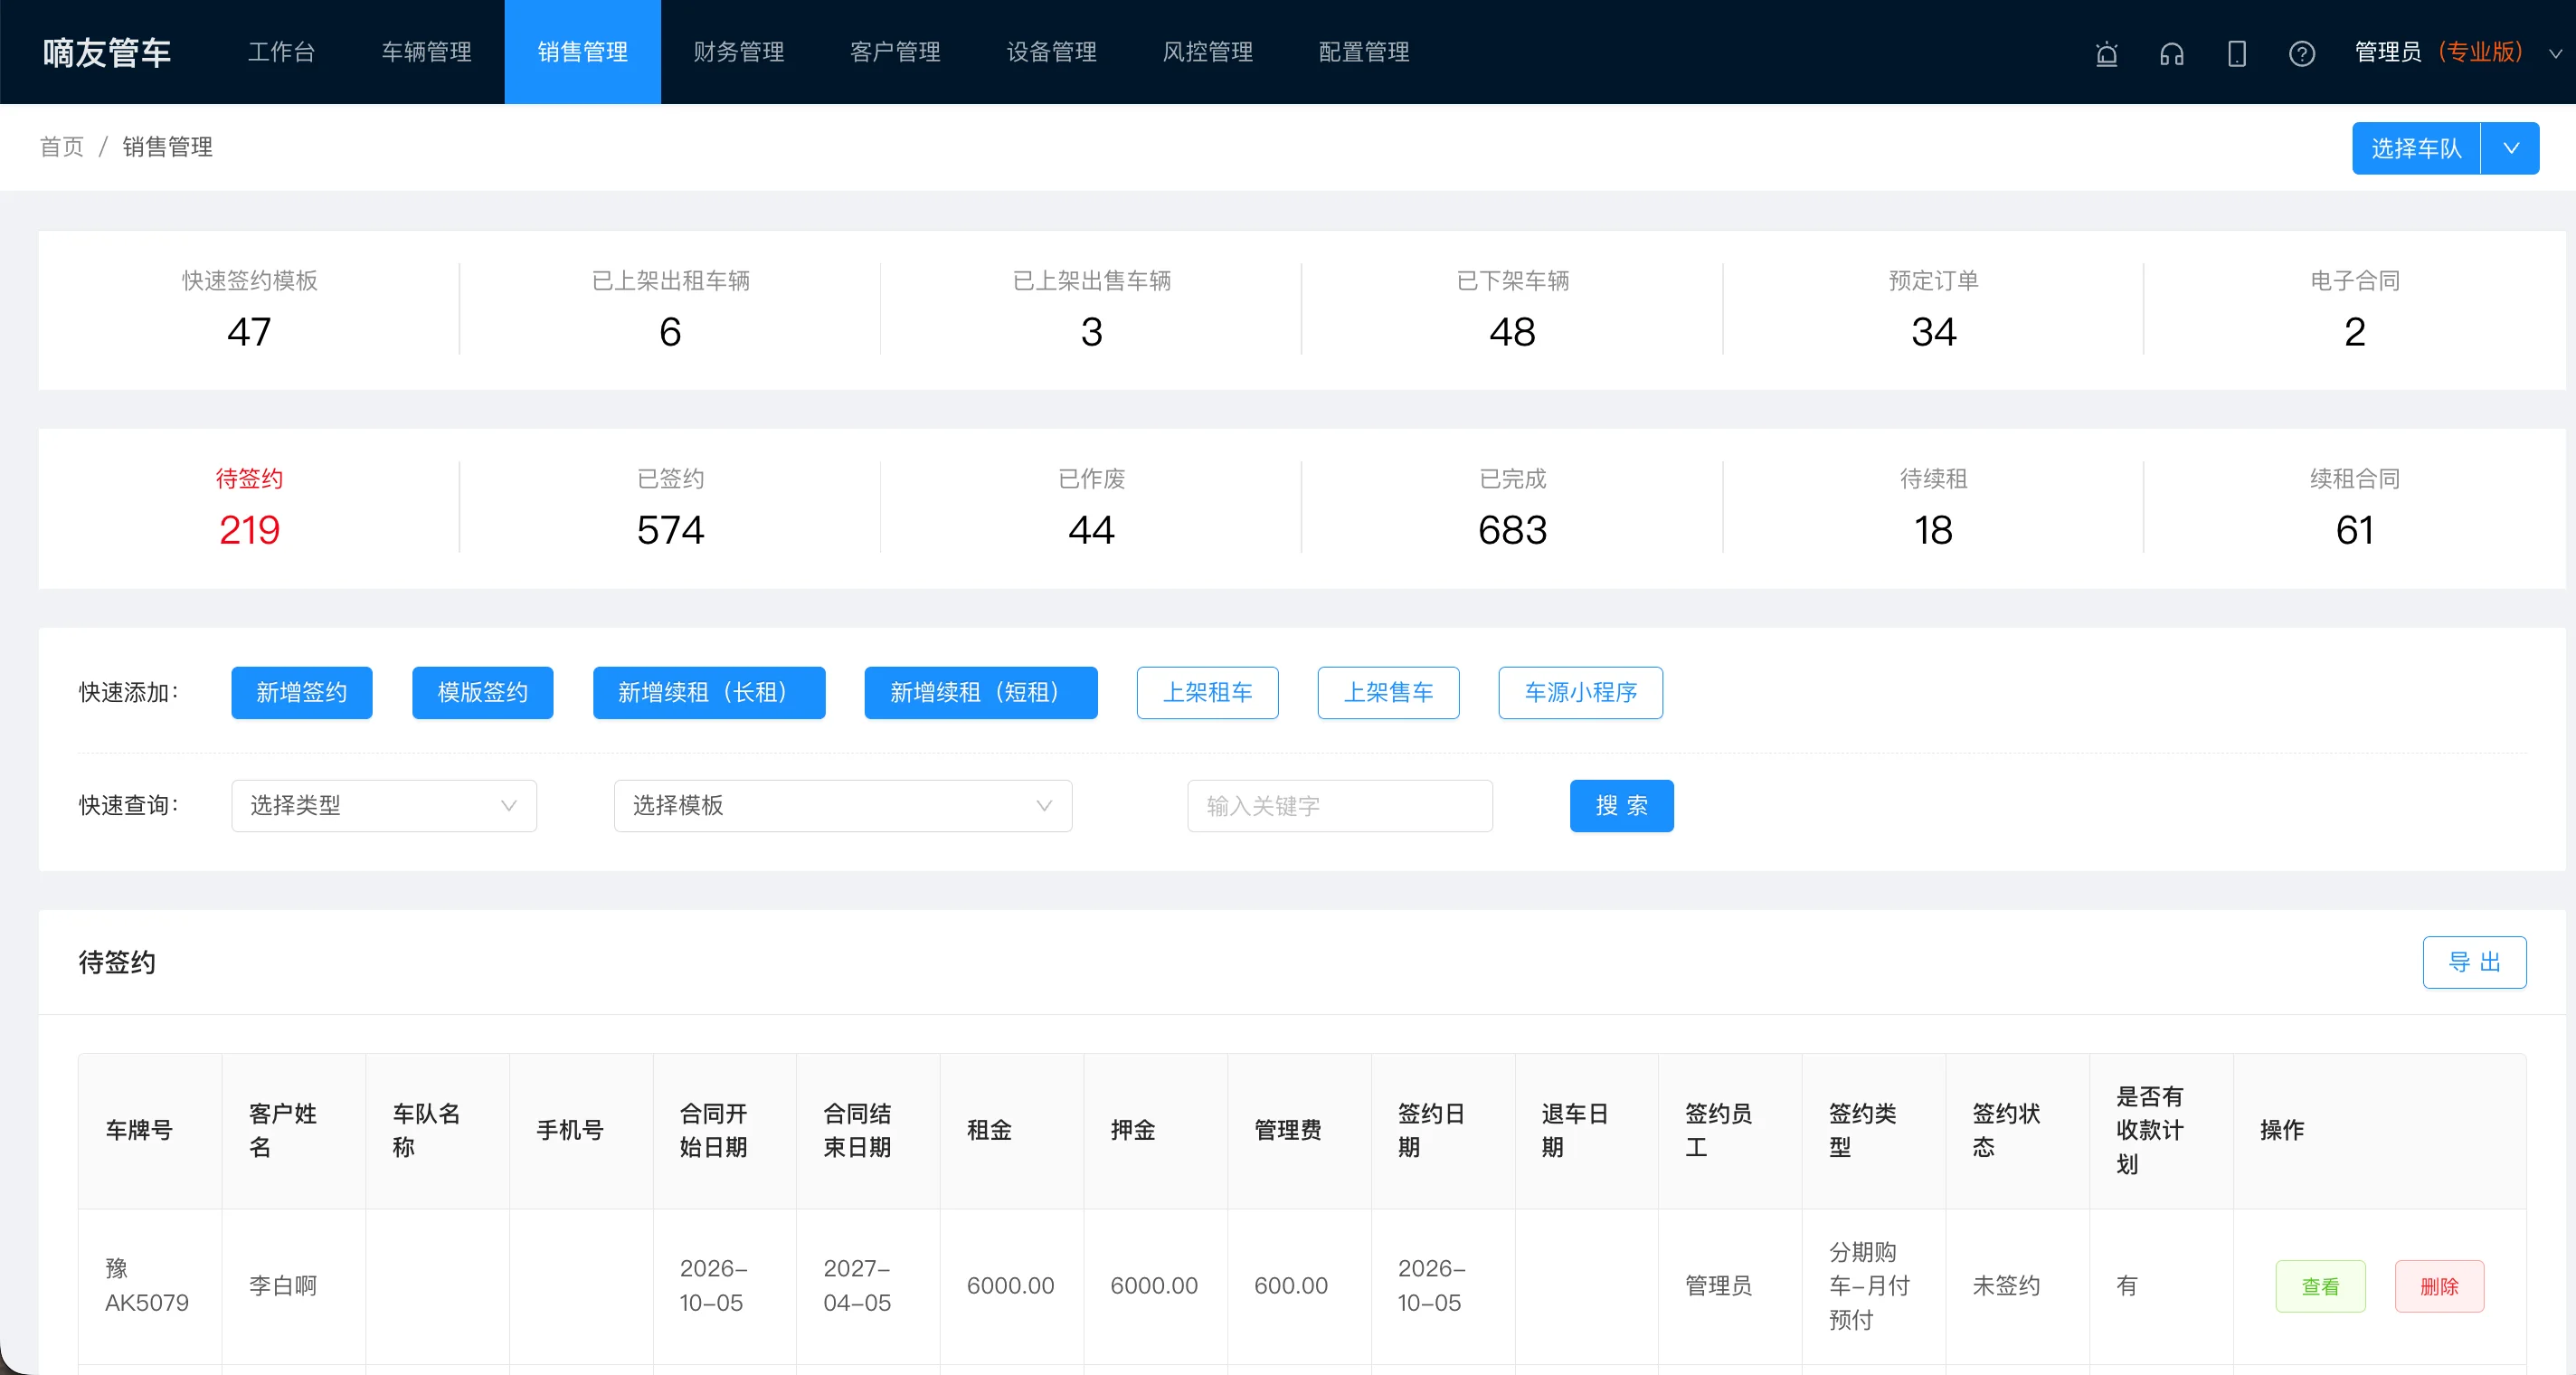The height and width of the screenshot is (1375, 2576).
Task: Open the 配置管理 menu
Action: [x=1363, y=52]
